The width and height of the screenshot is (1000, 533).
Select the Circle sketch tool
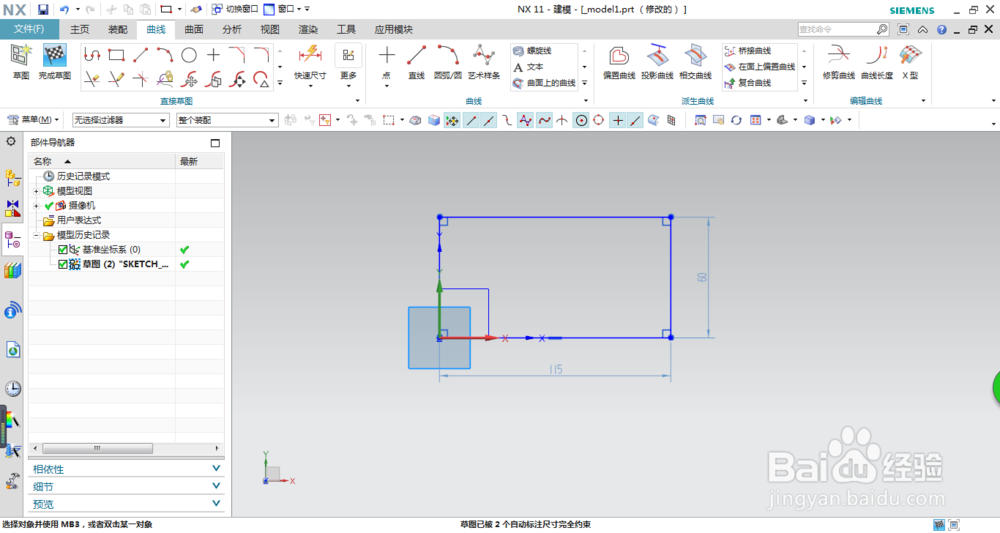(x=189, y=55)
